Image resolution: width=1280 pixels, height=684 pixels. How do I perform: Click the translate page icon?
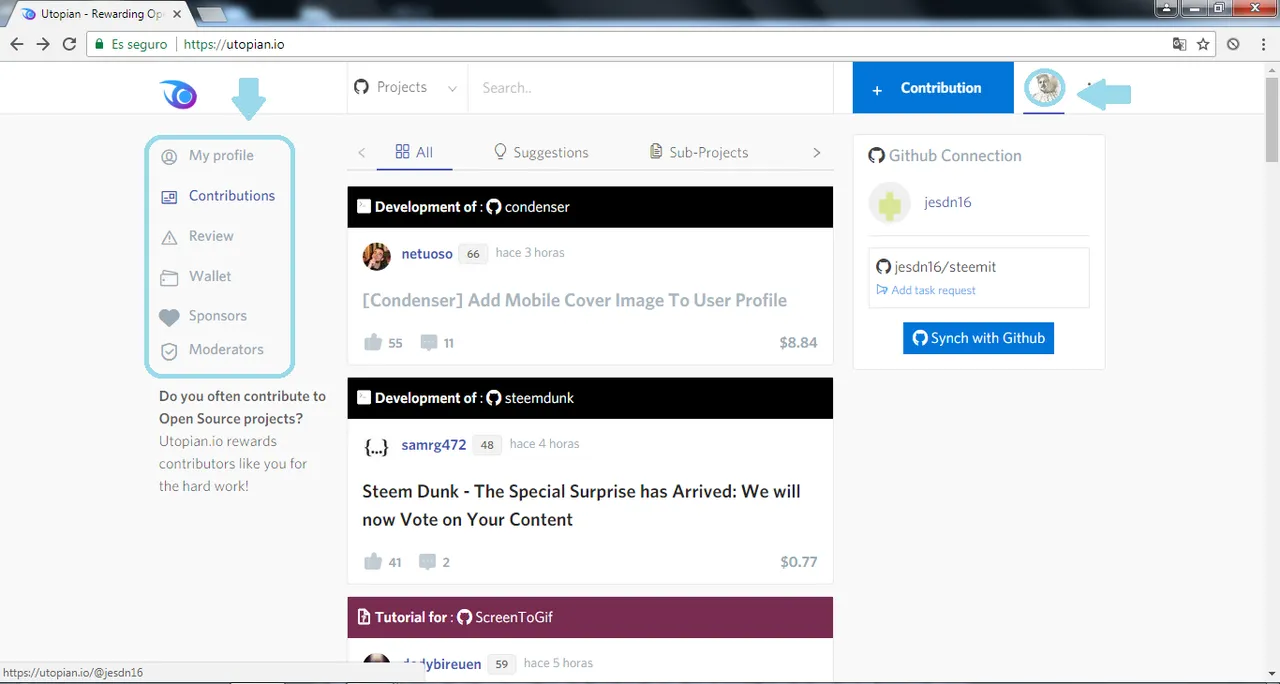pyautogui.click(x=1180, y=44)
